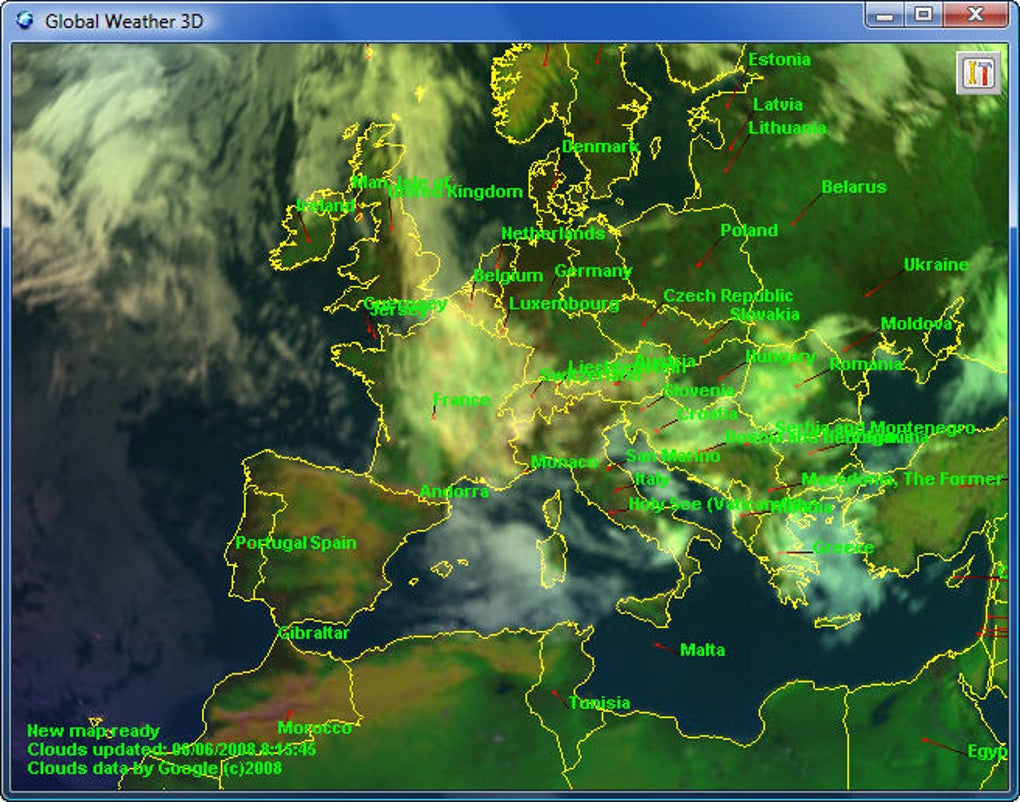1020x802 pixels.
Task: Click the Ukraine country label
Action: click(936, 265)
